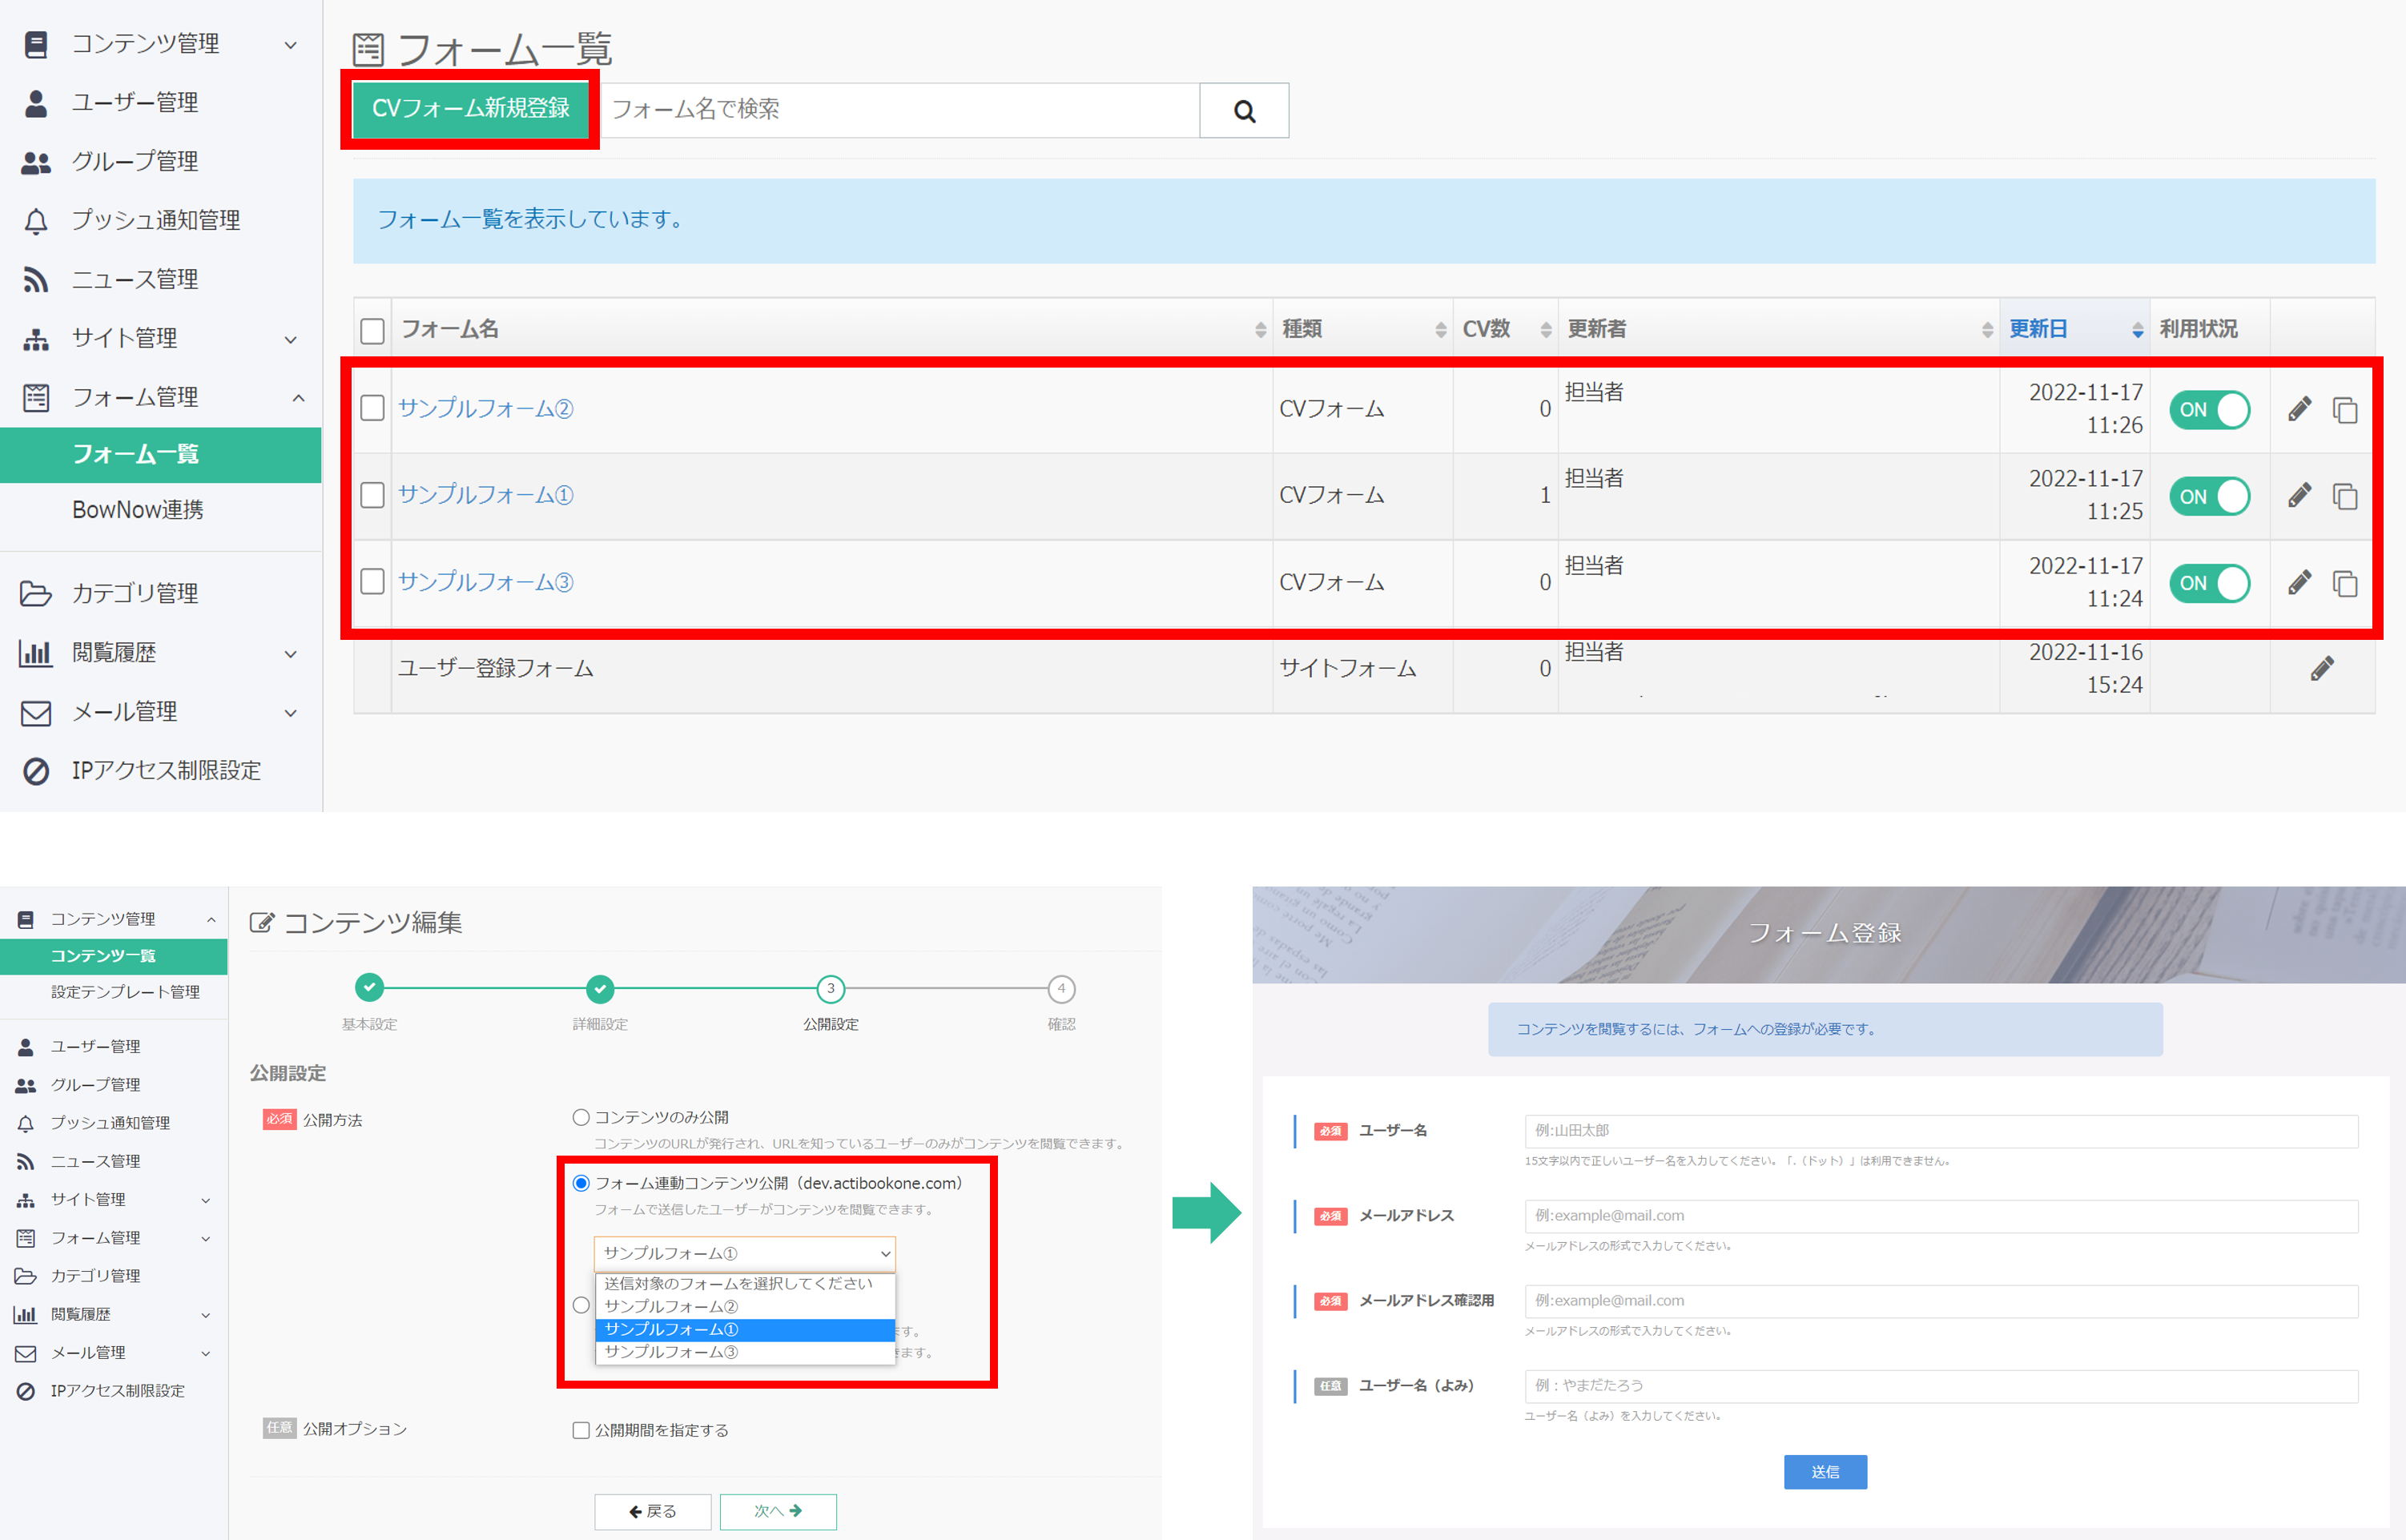This screenshot has height=1540, width=2406.
Task: Expand サイト管理 in top sidebar
Action: (160, 339)
